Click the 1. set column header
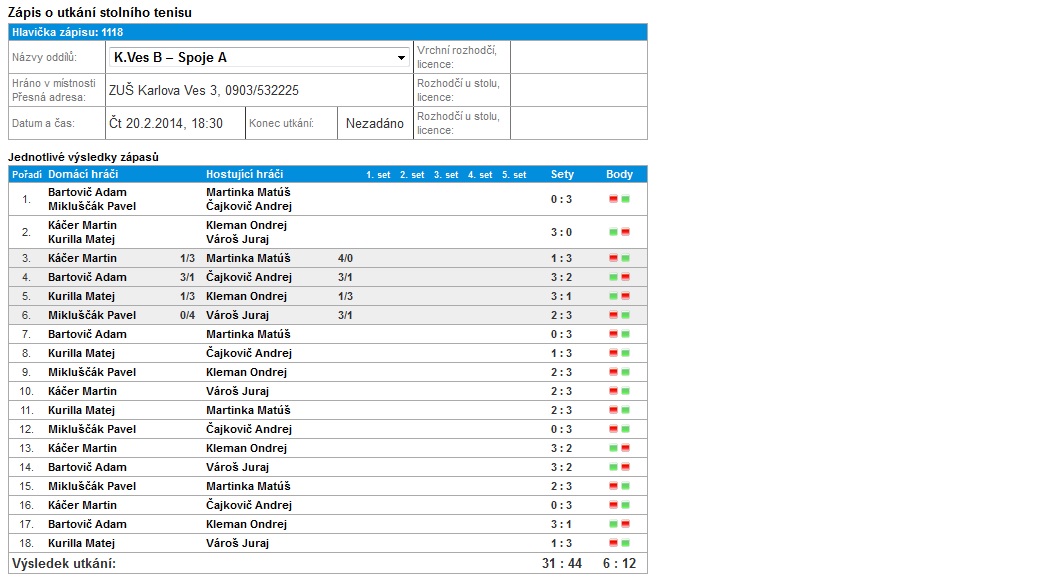The image size is (1039, 585). point(378,175)
